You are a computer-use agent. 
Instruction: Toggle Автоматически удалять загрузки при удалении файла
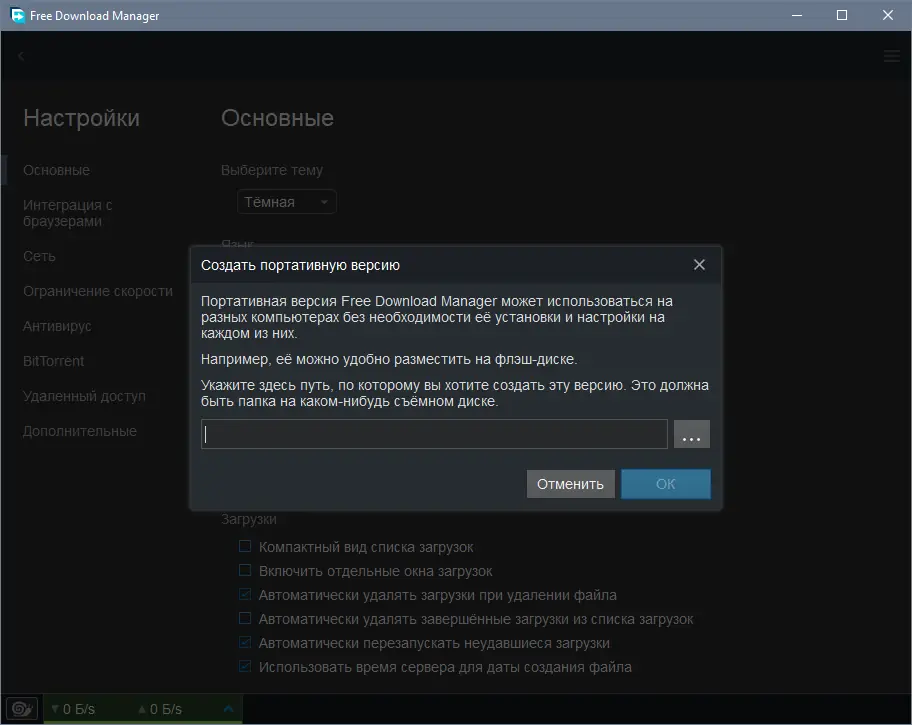(245, 594)
